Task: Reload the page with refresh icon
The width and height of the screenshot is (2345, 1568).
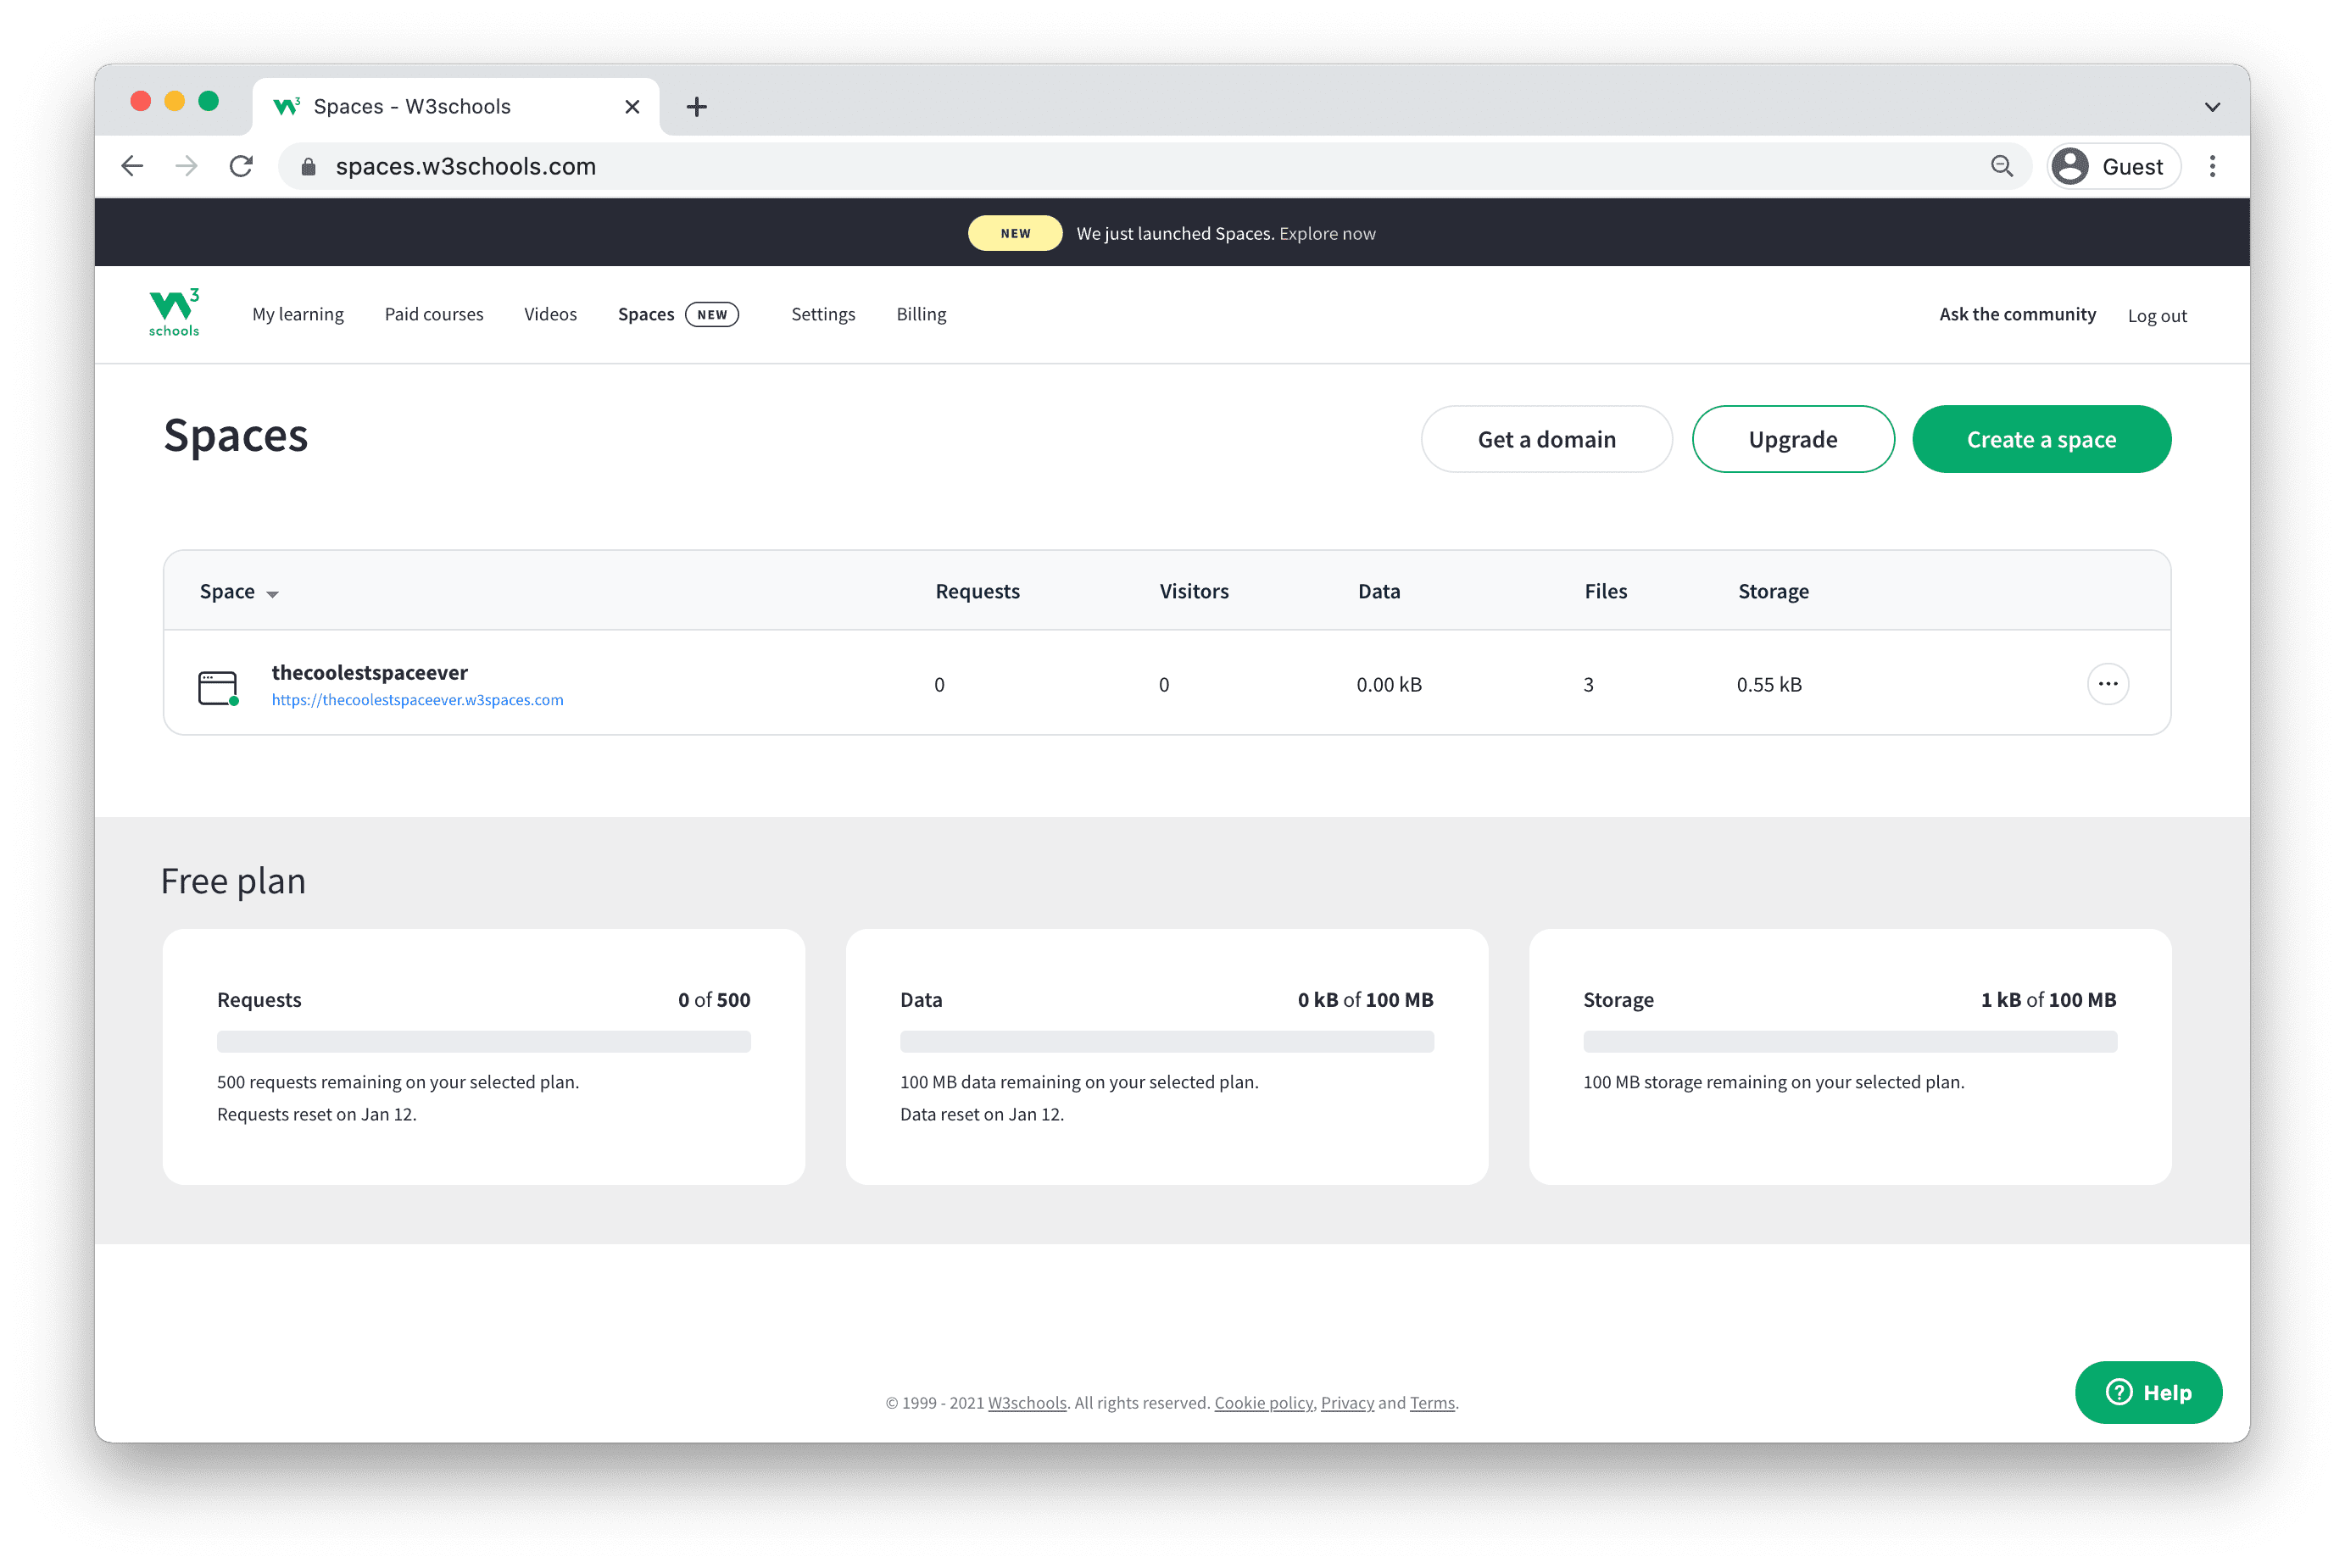Action: coord(241,166)
